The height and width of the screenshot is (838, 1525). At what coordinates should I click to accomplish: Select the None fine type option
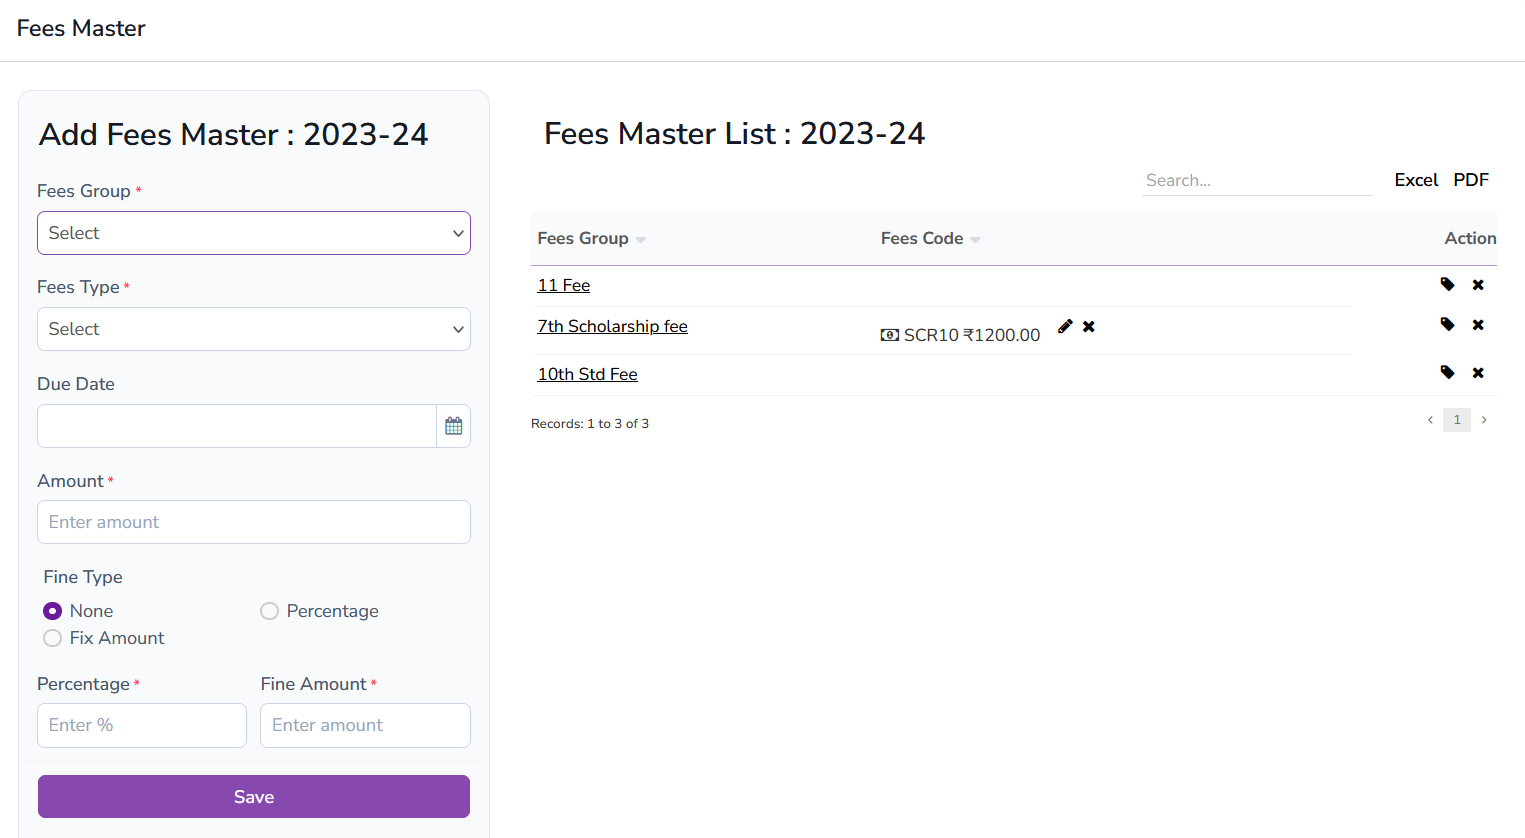point(52,610)
